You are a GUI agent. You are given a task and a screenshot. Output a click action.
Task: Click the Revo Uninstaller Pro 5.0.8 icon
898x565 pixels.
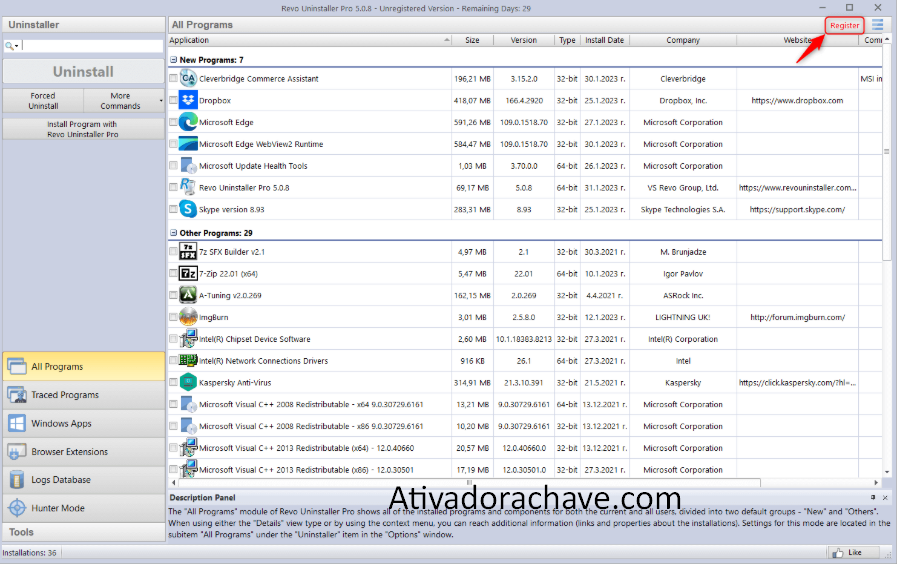coord(188,187)
